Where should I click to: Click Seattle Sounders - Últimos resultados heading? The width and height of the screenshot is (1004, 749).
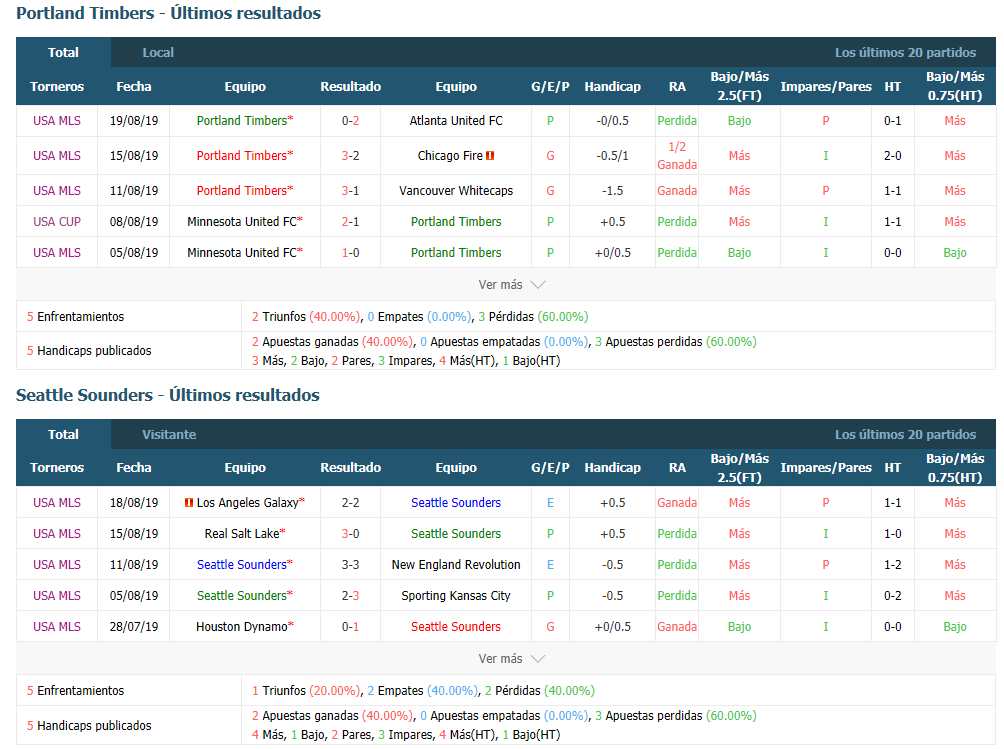168,395
